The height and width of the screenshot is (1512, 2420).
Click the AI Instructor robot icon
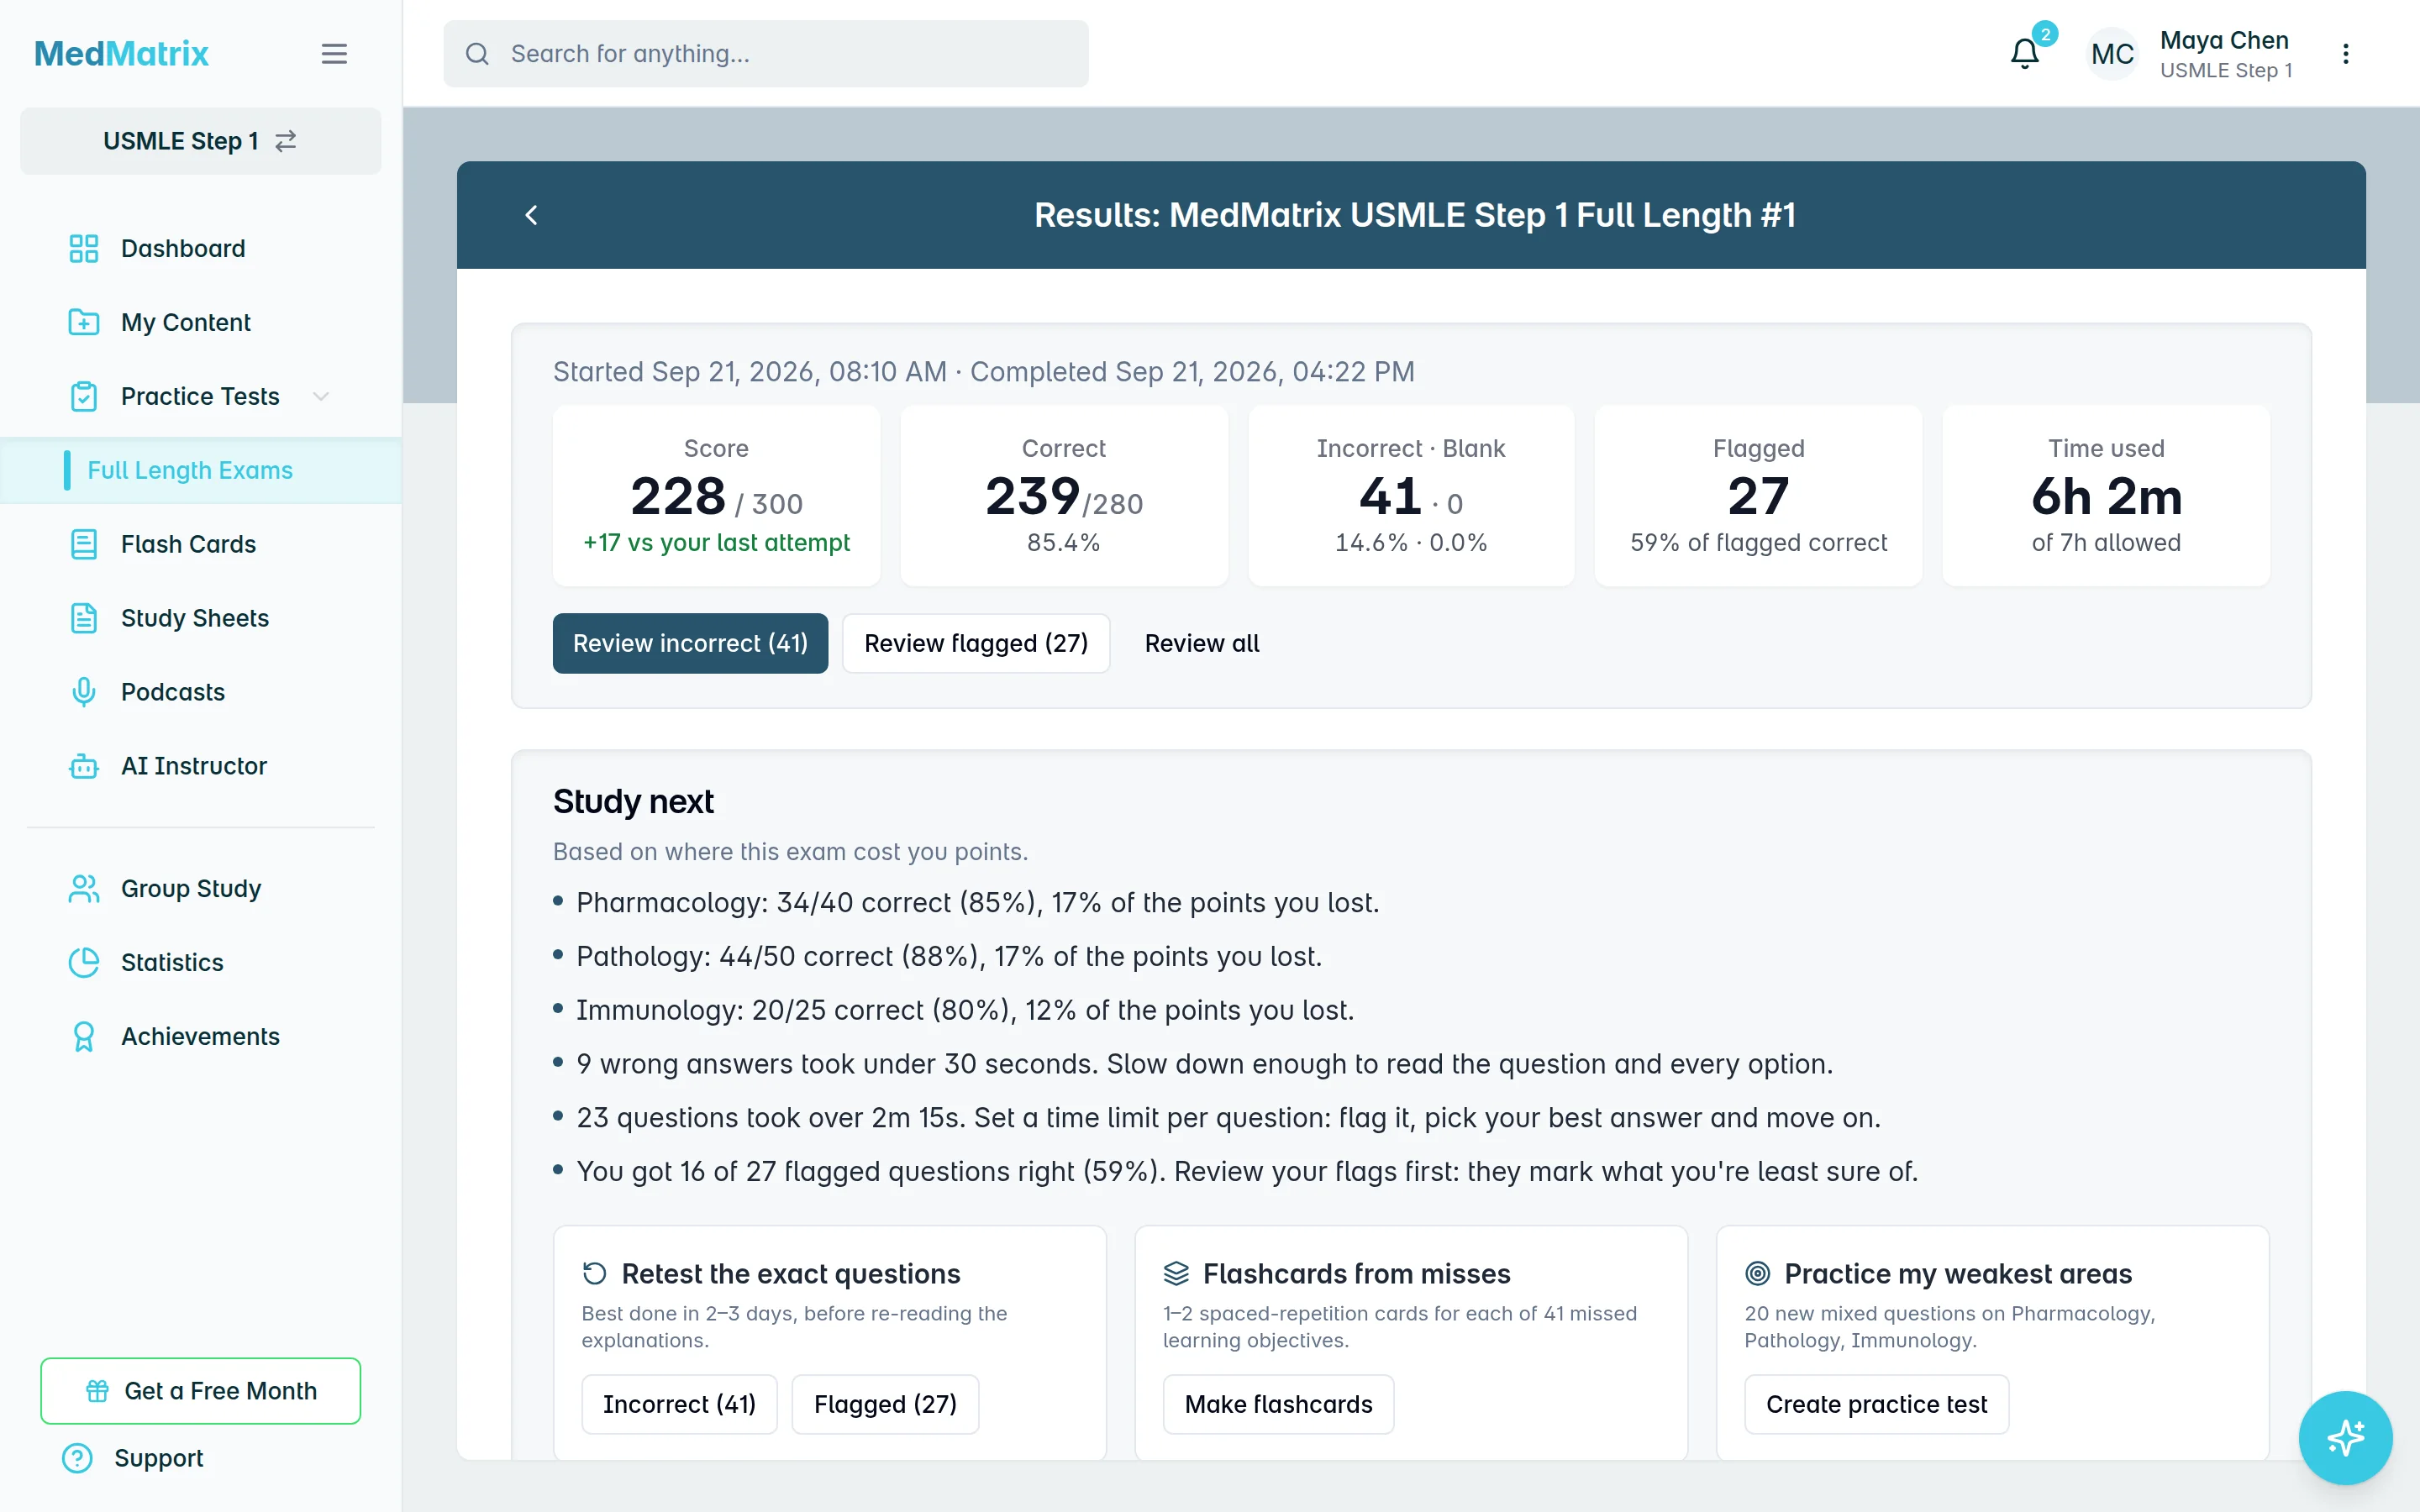pyautogui.click(x=84, y=766)
